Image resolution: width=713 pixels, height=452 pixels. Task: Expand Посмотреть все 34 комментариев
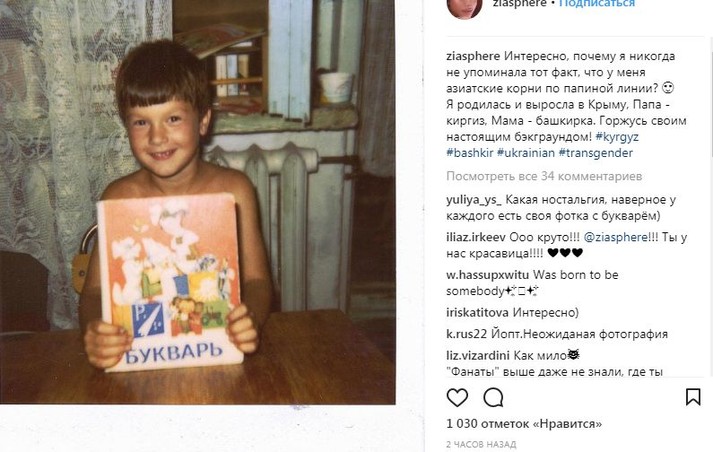[x=544, y=176]
